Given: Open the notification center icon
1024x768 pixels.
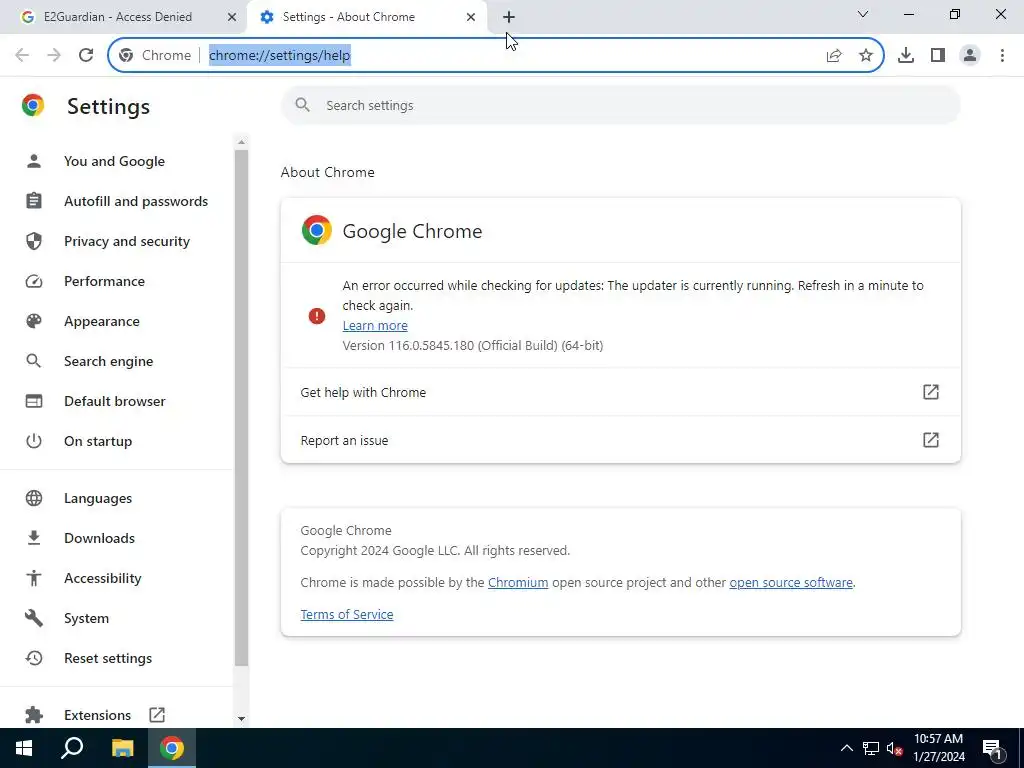Looking at the screenshot, I should 992,748.
